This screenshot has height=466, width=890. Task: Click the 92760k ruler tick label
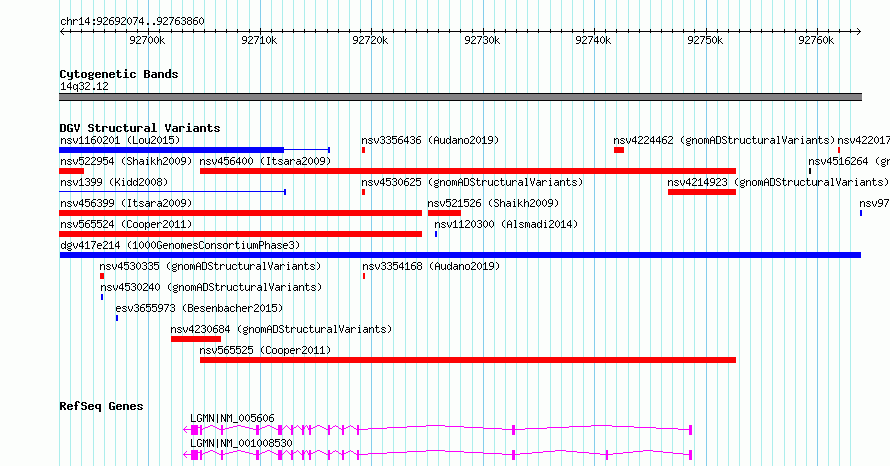(x=816, y=40)
